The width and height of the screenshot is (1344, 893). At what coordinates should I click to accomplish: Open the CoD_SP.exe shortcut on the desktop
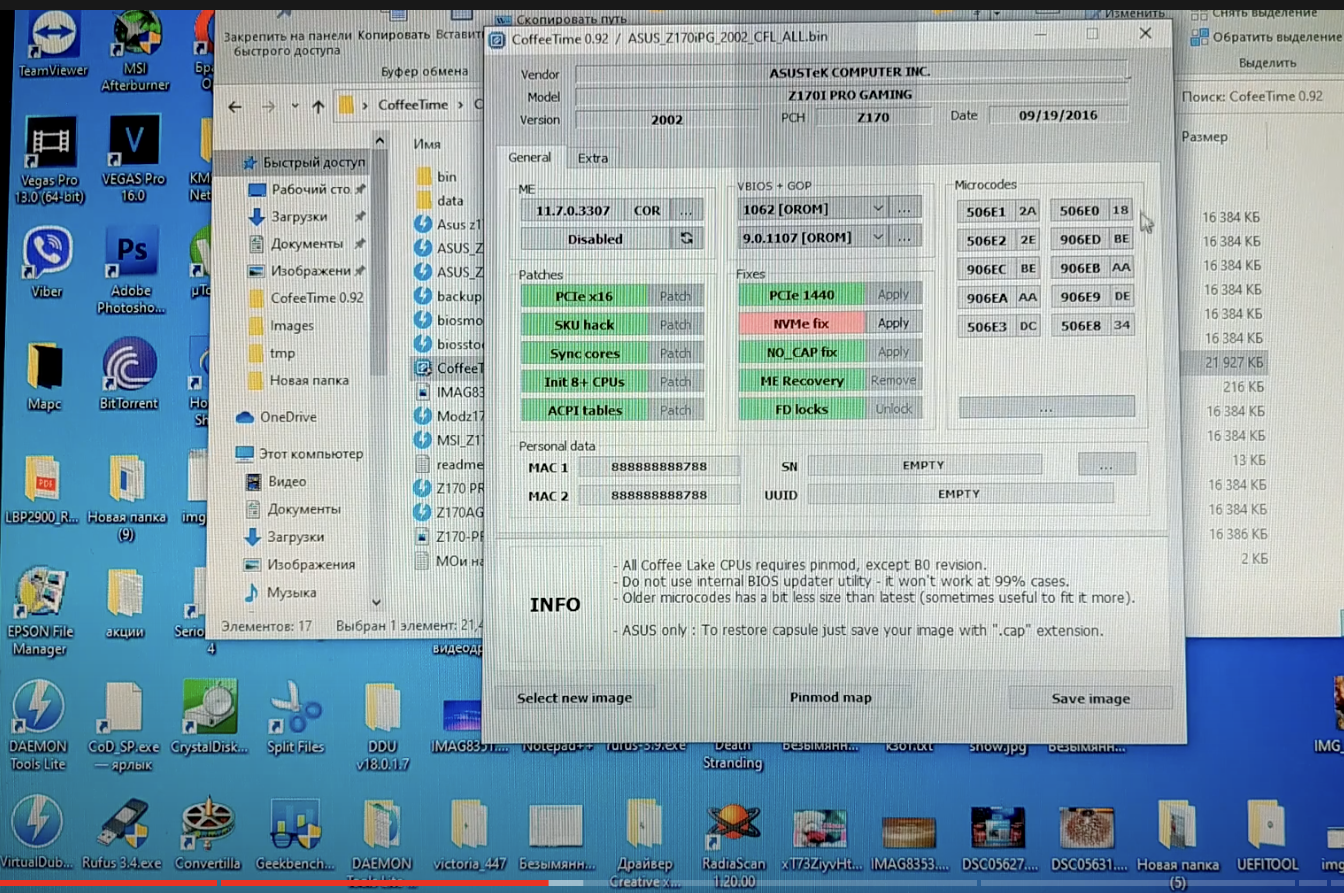(x=124, y=727)
